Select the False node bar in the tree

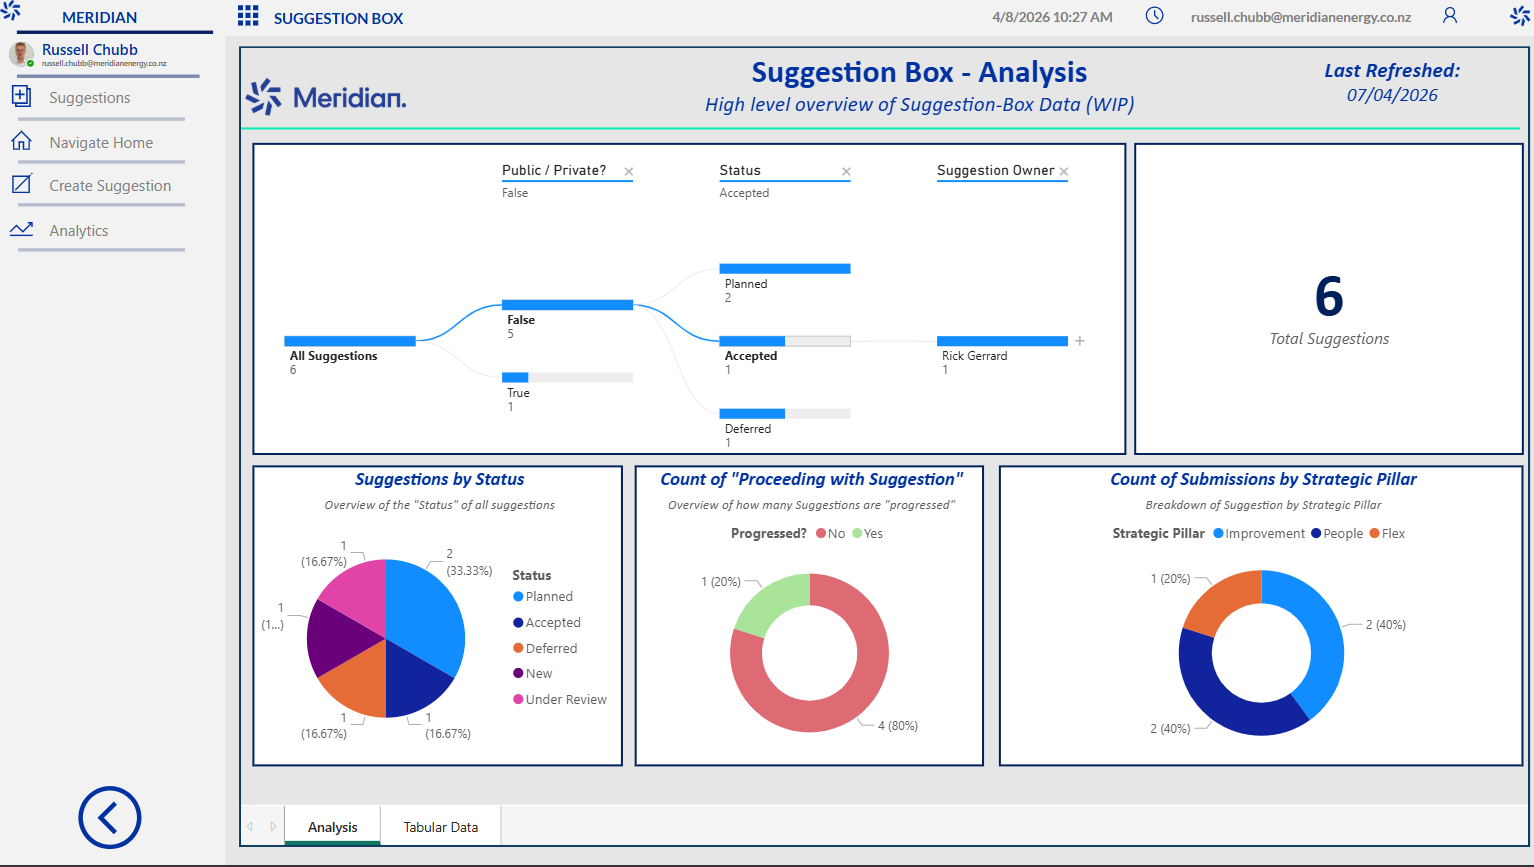(x=567, y=305)
